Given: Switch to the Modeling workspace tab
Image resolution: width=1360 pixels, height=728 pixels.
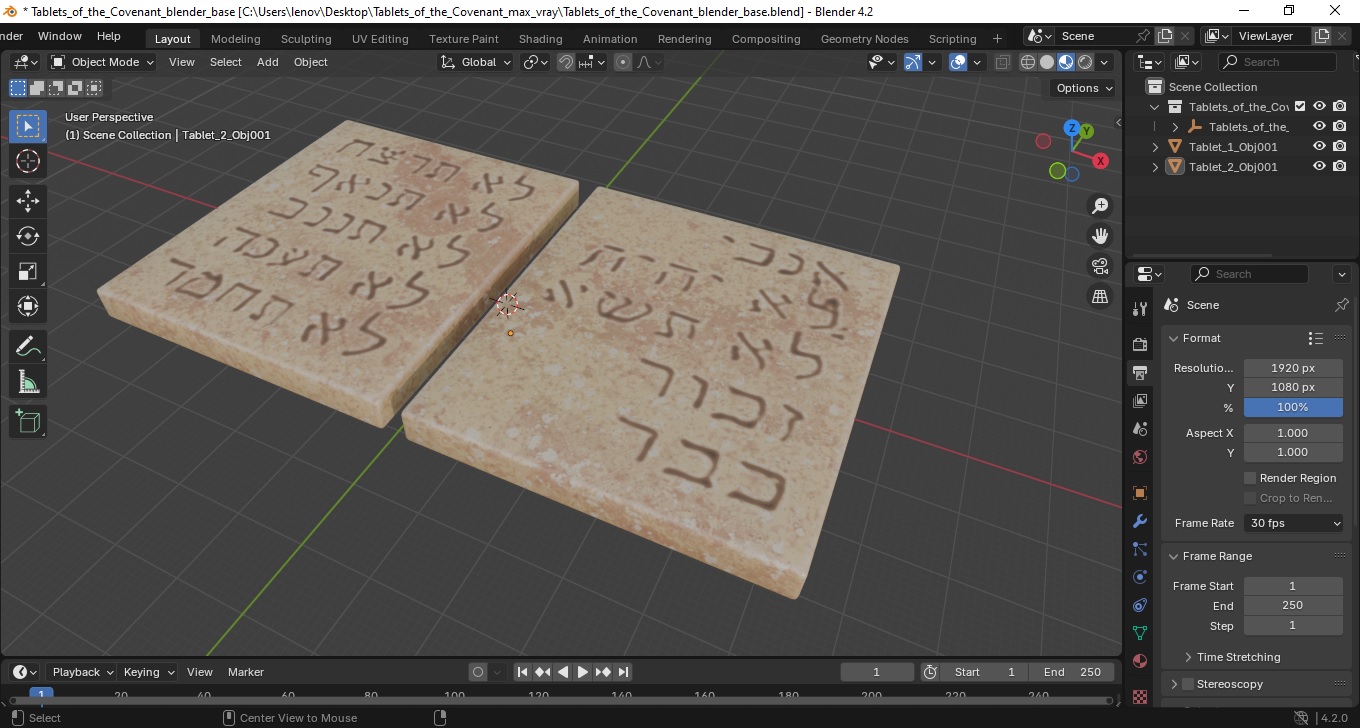Looking at the screenshot, I should tap(235, 39).
